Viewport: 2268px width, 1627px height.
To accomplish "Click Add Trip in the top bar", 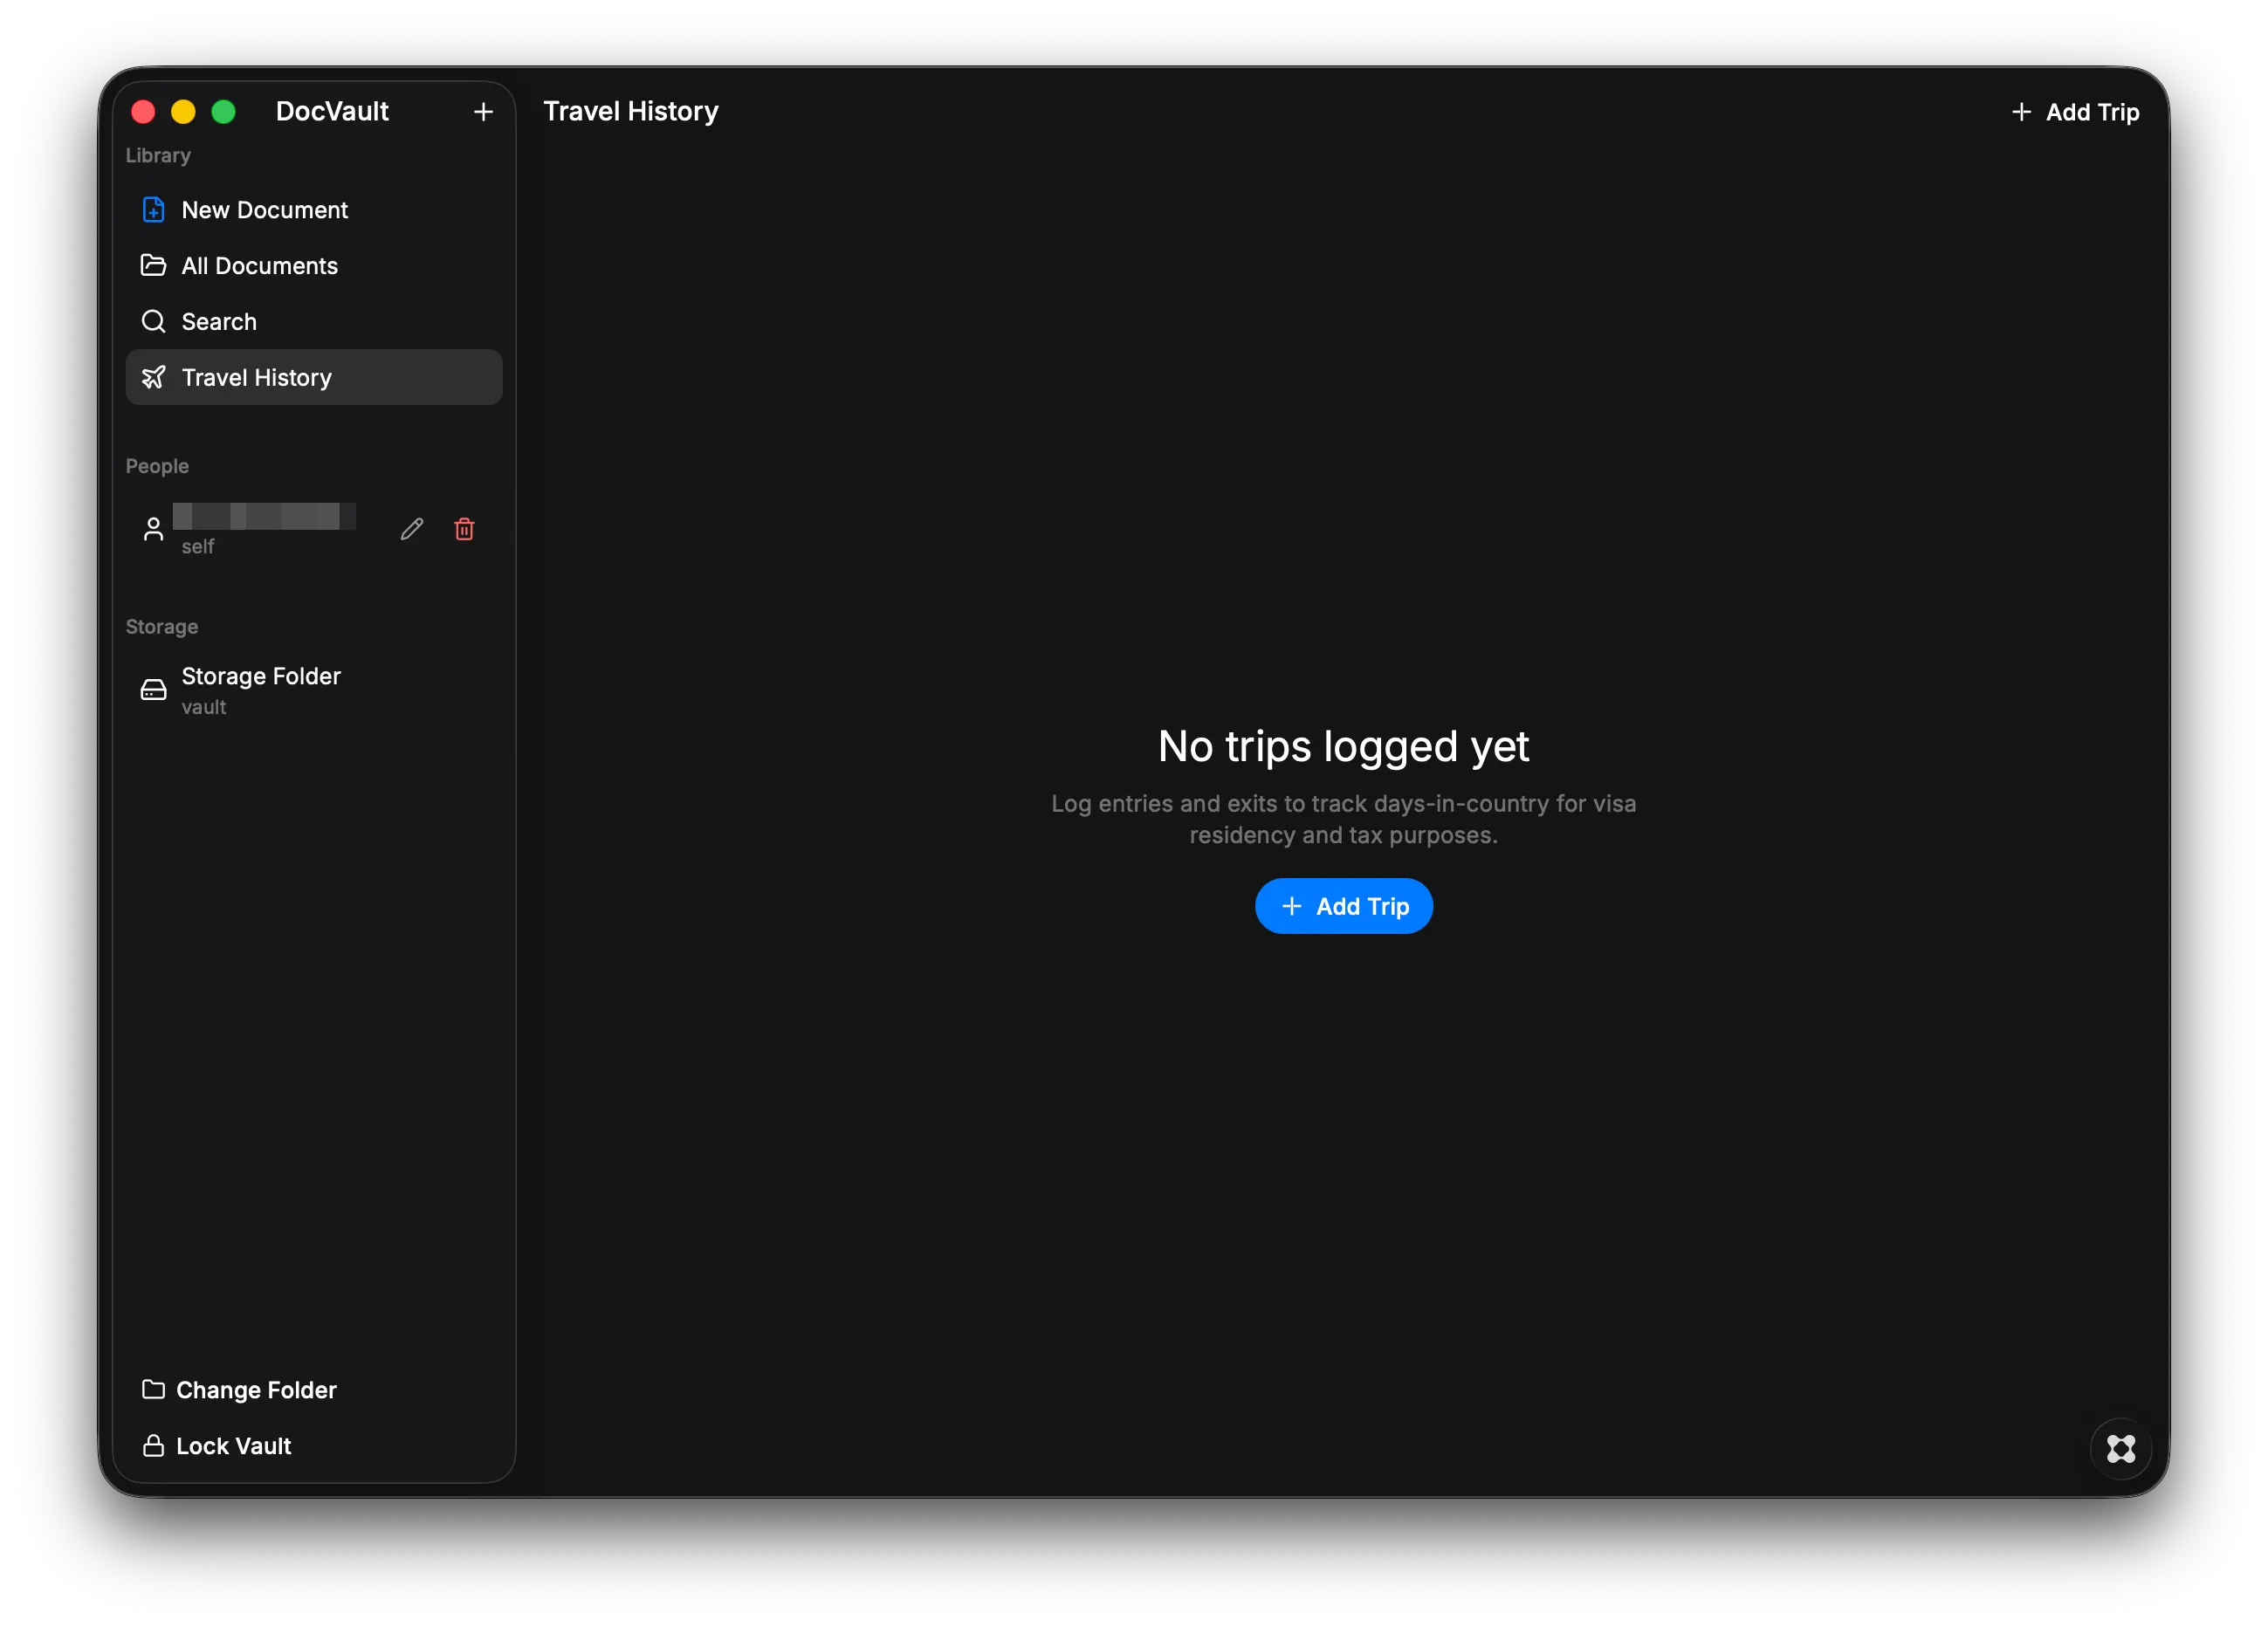I will pyautogui.click(x=2075, y=112).
